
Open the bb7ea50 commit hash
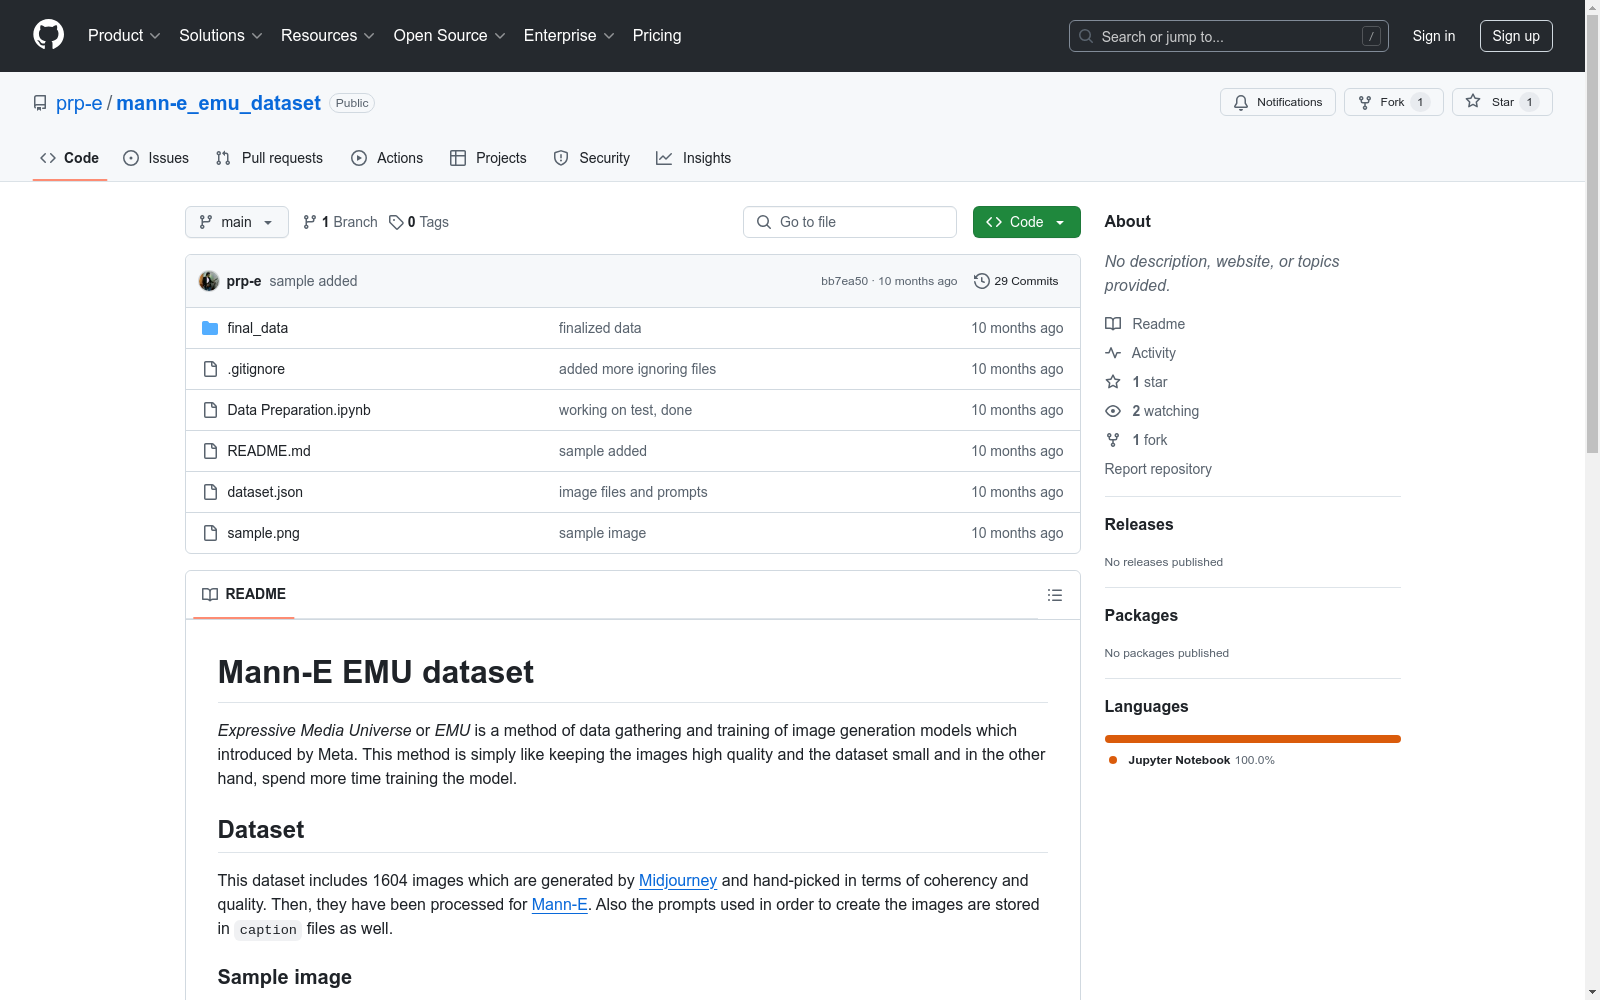[844, 281]
